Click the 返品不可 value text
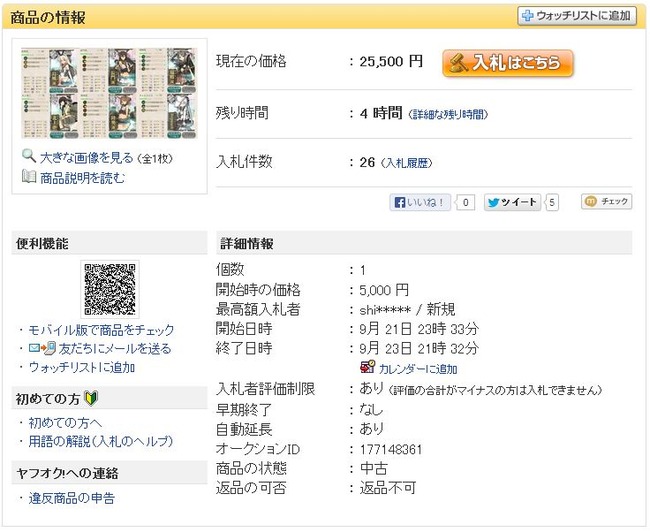Viewport: 650px width, 532px height. (388, 488)
